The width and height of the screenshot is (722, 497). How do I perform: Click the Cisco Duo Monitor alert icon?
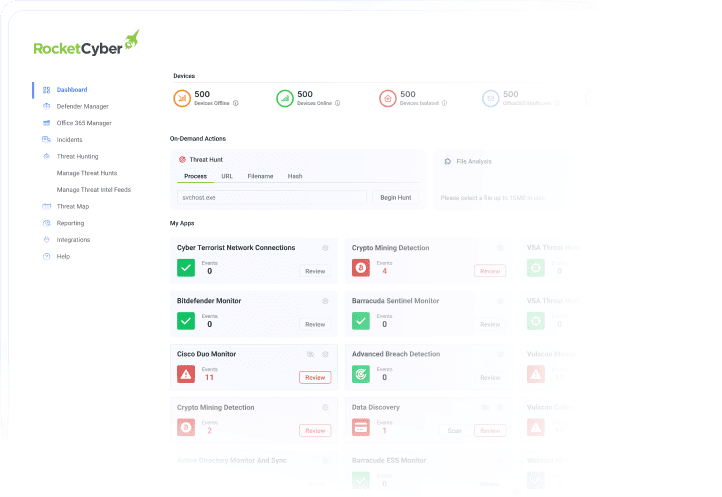coord(186,374)
